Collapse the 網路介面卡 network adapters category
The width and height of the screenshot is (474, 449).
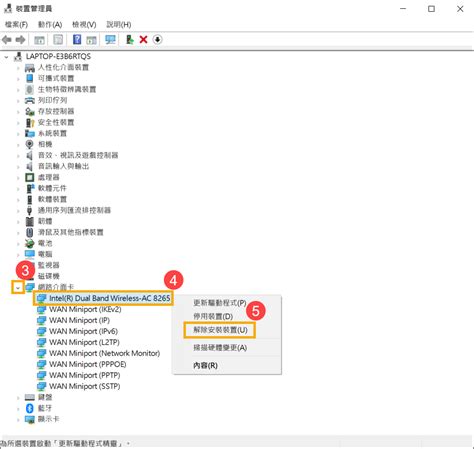[x=18, y=288]
